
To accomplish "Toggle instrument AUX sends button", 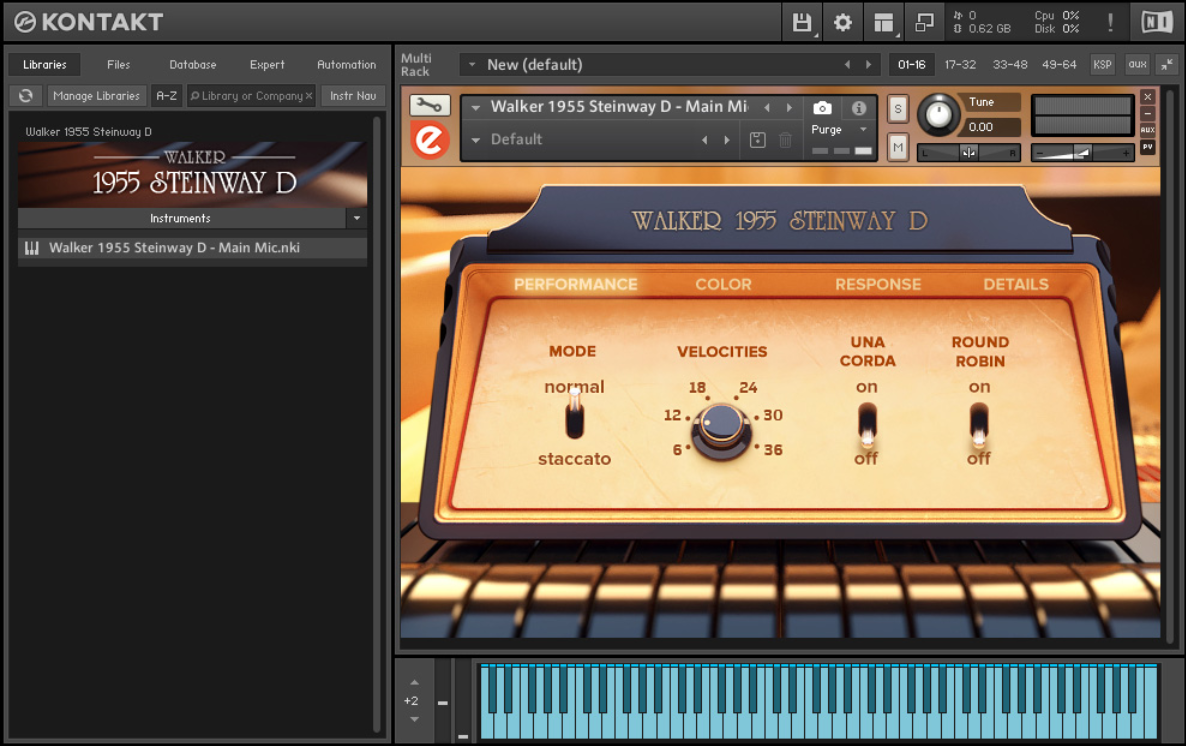I will coord(1147,130).
